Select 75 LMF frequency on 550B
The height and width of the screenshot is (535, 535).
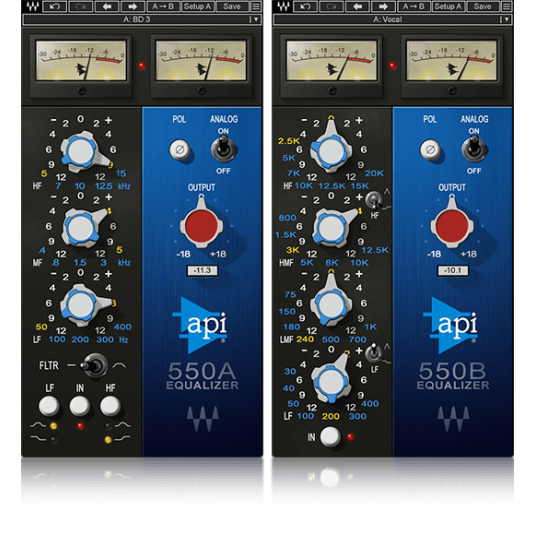[x=290, y=294]
